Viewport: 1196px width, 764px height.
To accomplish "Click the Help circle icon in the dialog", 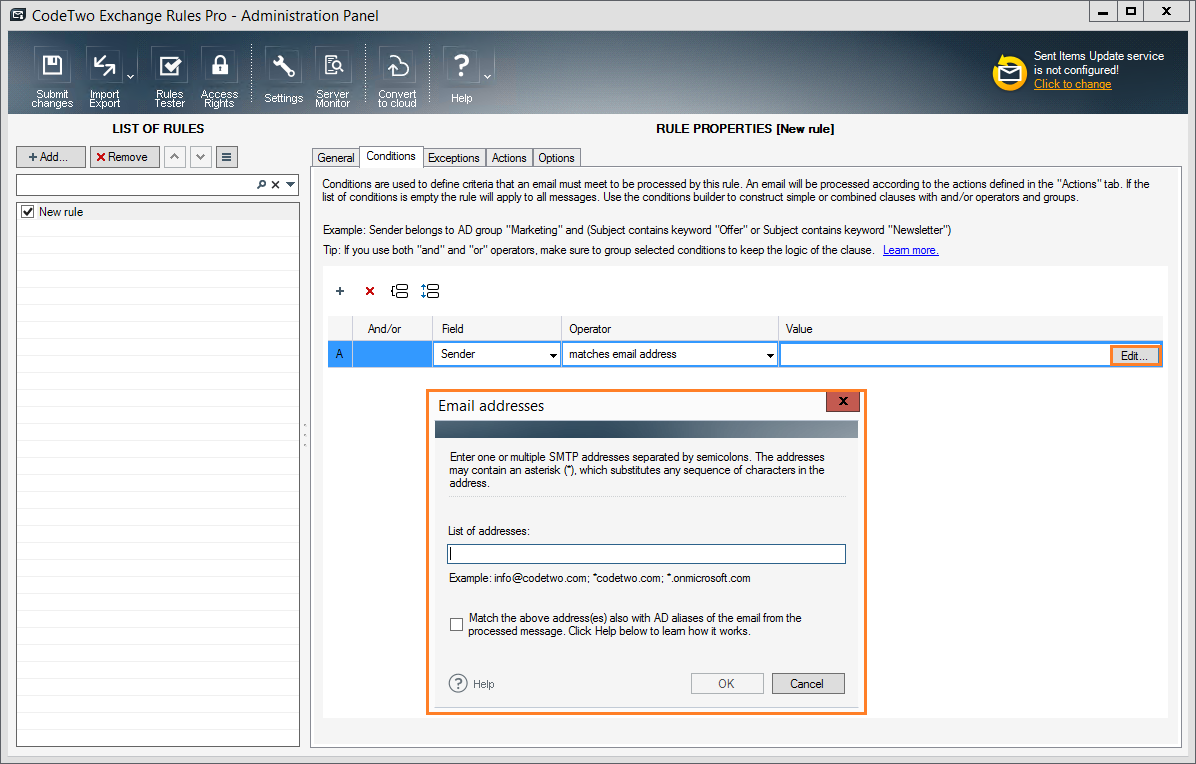I will pyautogui.click(x=458, y=683).
